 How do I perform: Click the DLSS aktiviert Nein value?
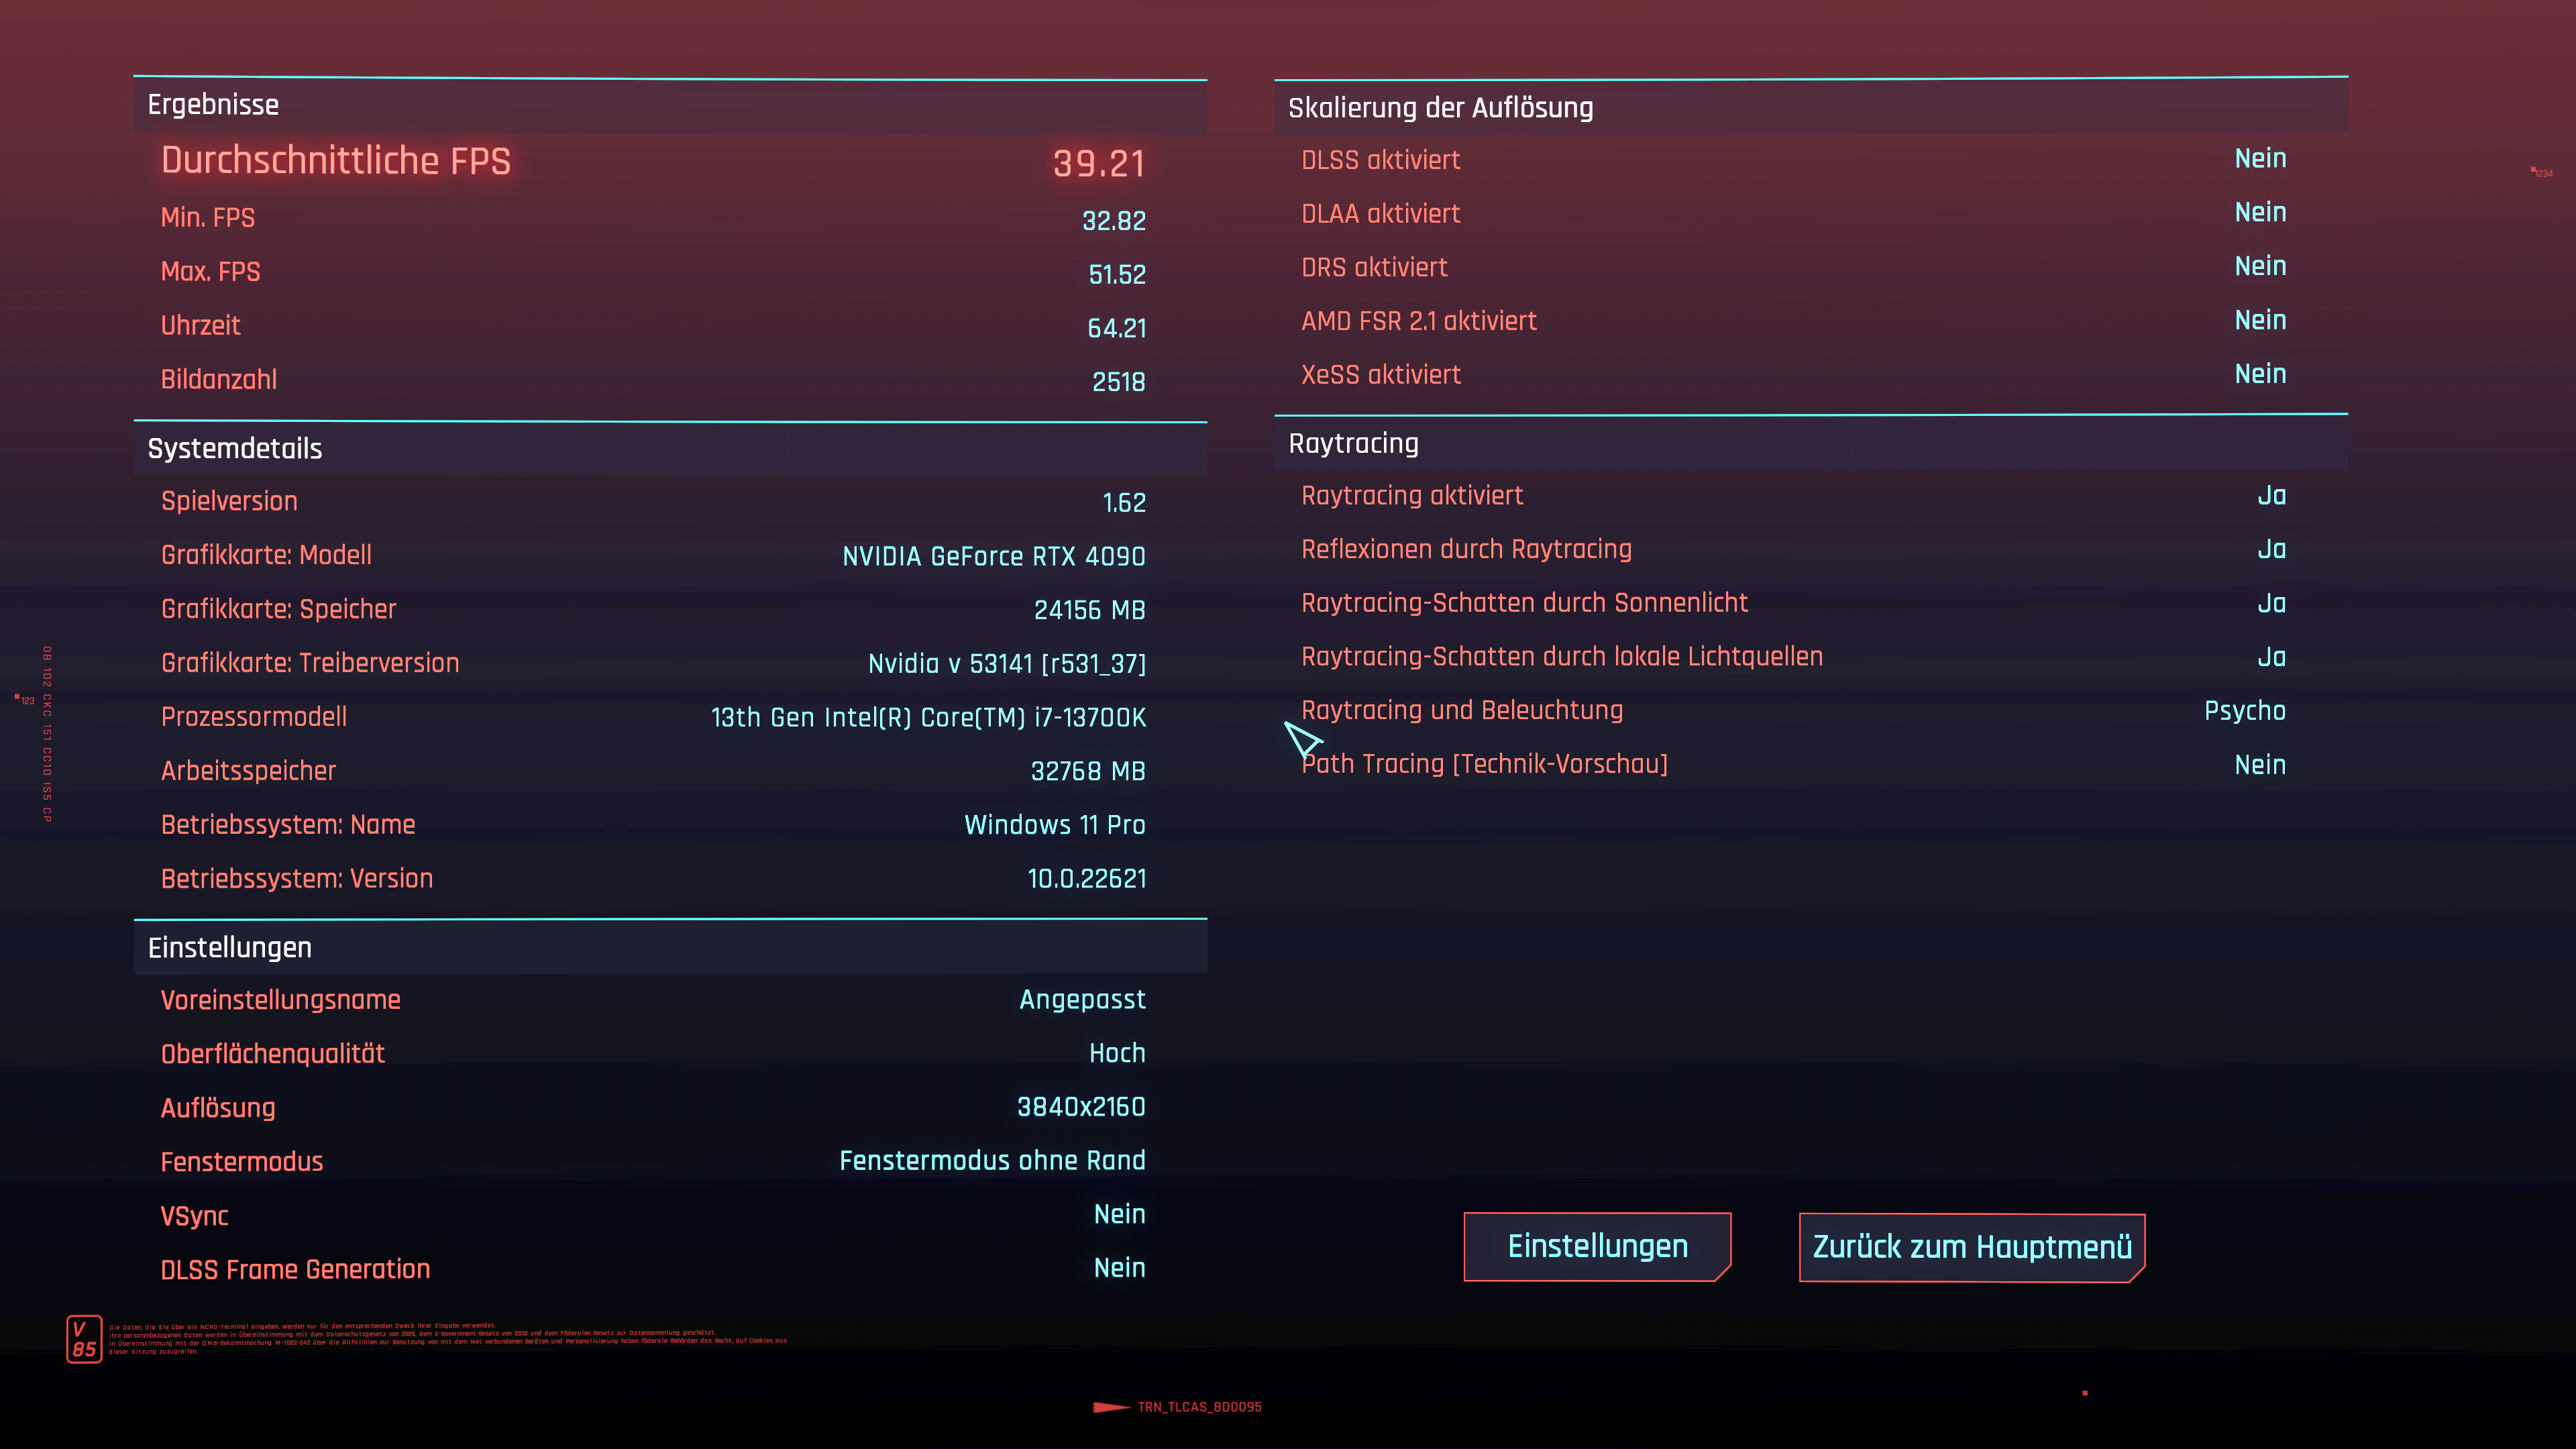[x=2260, y=159]
